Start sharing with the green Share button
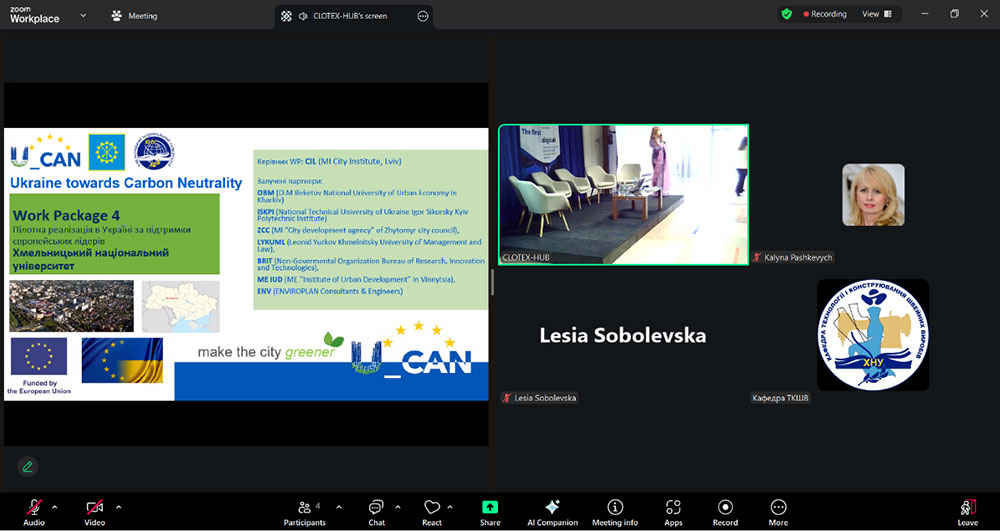This screenshot has width=1000, height=531. (490, 511)
